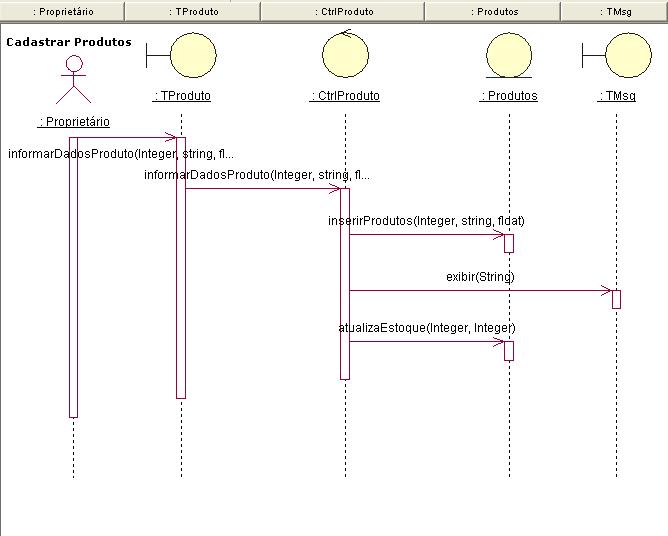
Task: Select the exibir(String) message label
Action: [481, 276]
